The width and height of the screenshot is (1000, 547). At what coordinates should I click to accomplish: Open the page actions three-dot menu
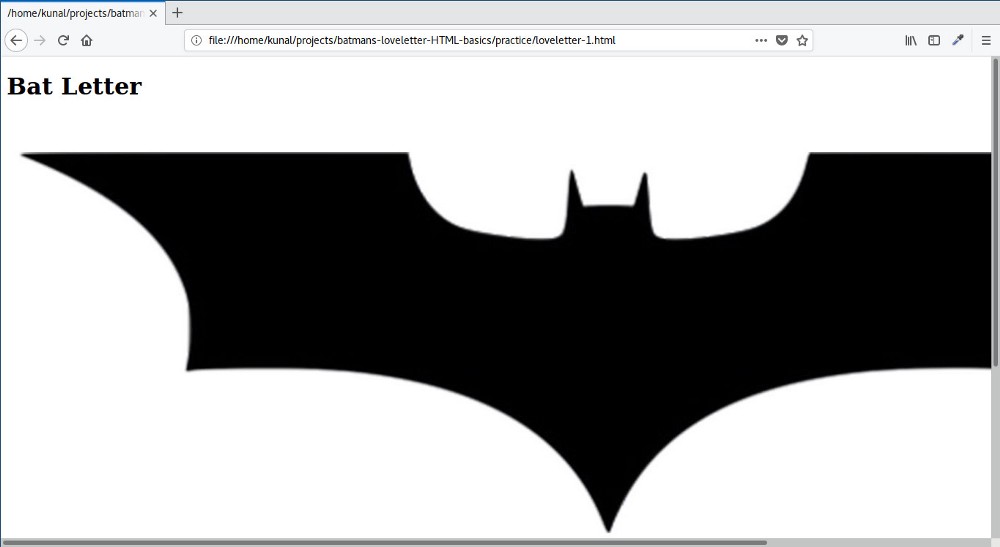761,40
